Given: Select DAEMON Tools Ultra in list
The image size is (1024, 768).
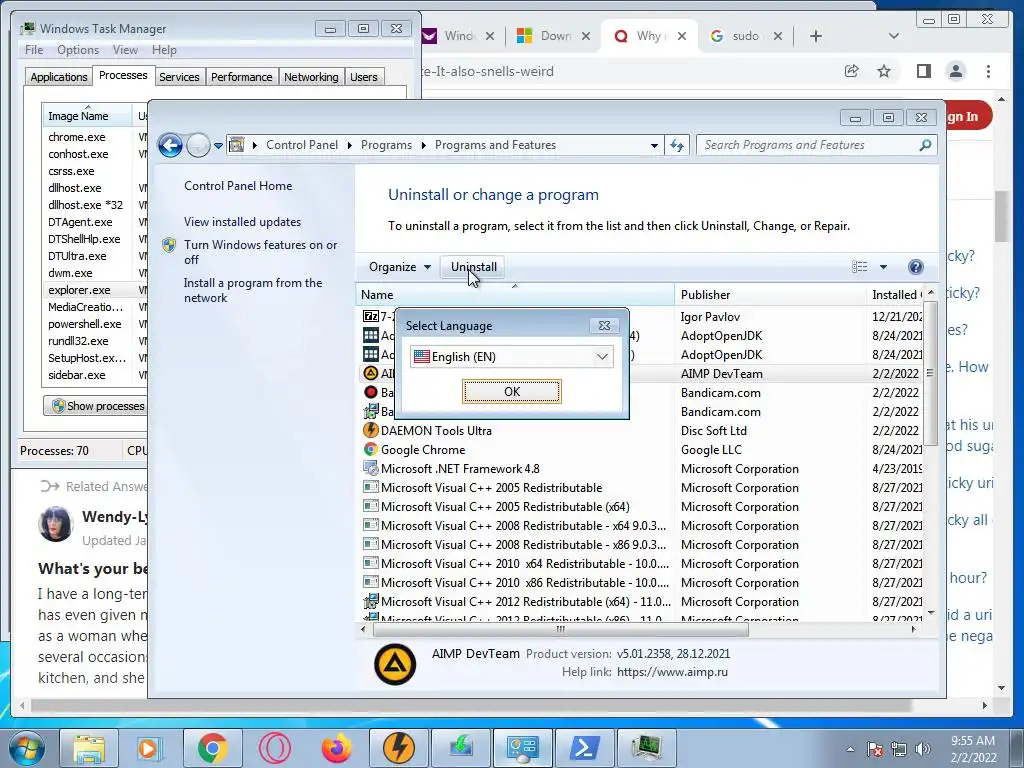Looking at the screenshot, I should pos(436,430).
